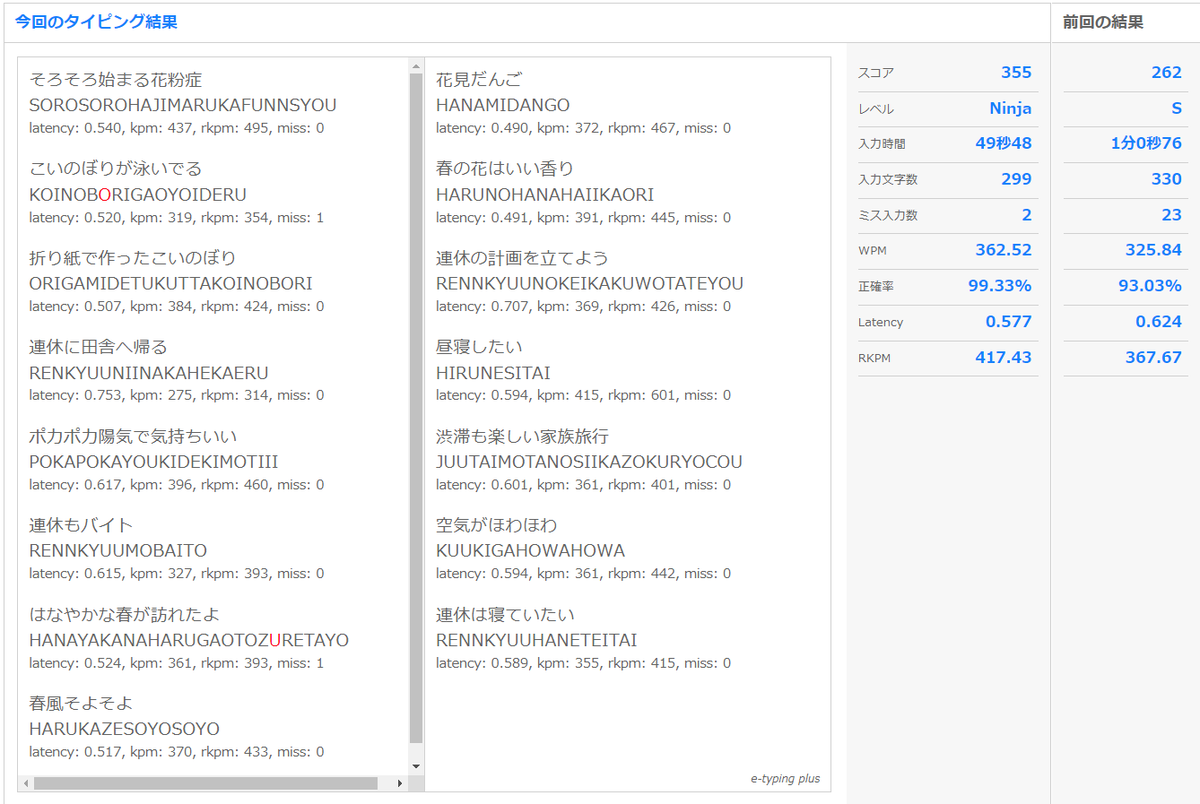Click the input time 49秒48

click(x=1004, y=143)
